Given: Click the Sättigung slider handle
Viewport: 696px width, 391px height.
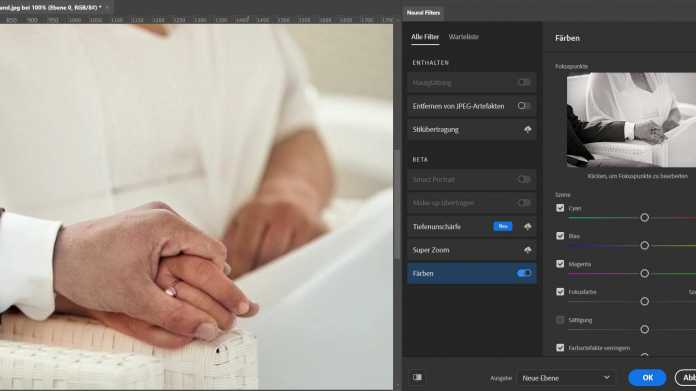Looking at the screenshot, I should pos(645,329).
